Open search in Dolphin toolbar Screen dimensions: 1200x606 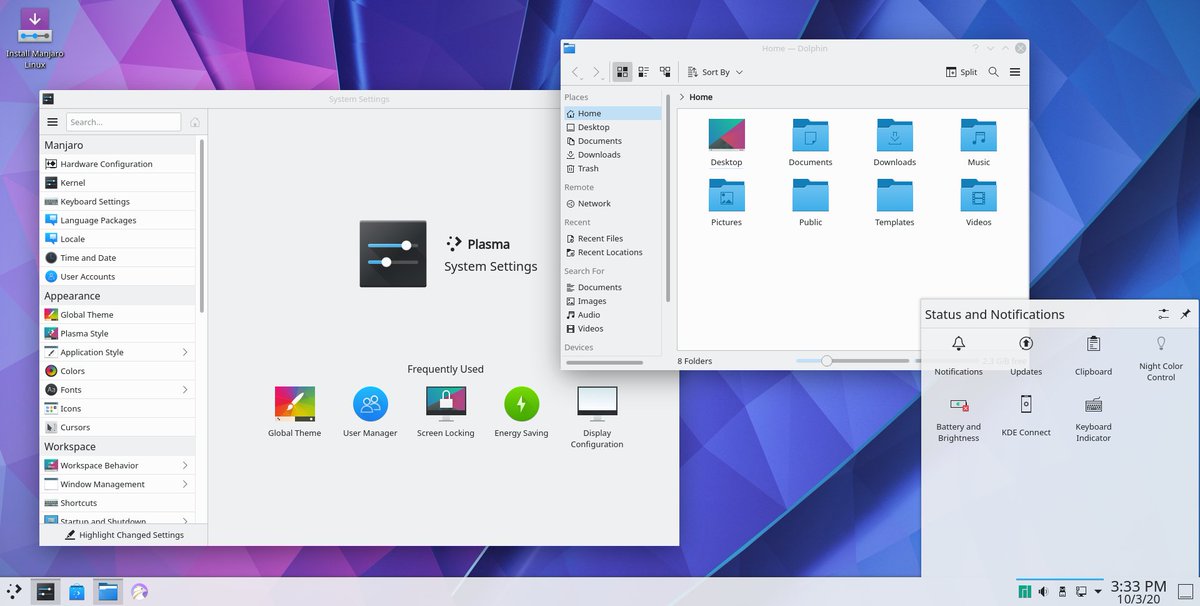click(993, 72)
